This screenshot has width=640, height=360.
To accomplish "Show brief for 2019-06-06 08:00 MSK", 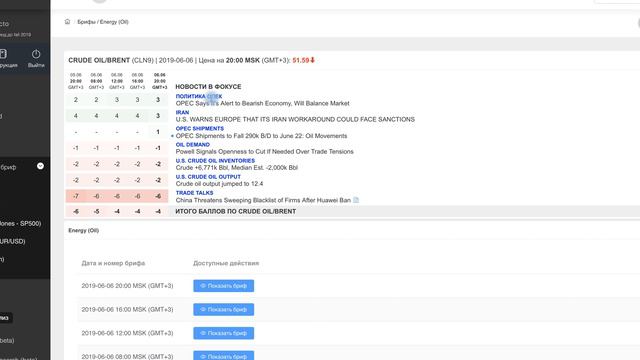I will pos(224,356).
